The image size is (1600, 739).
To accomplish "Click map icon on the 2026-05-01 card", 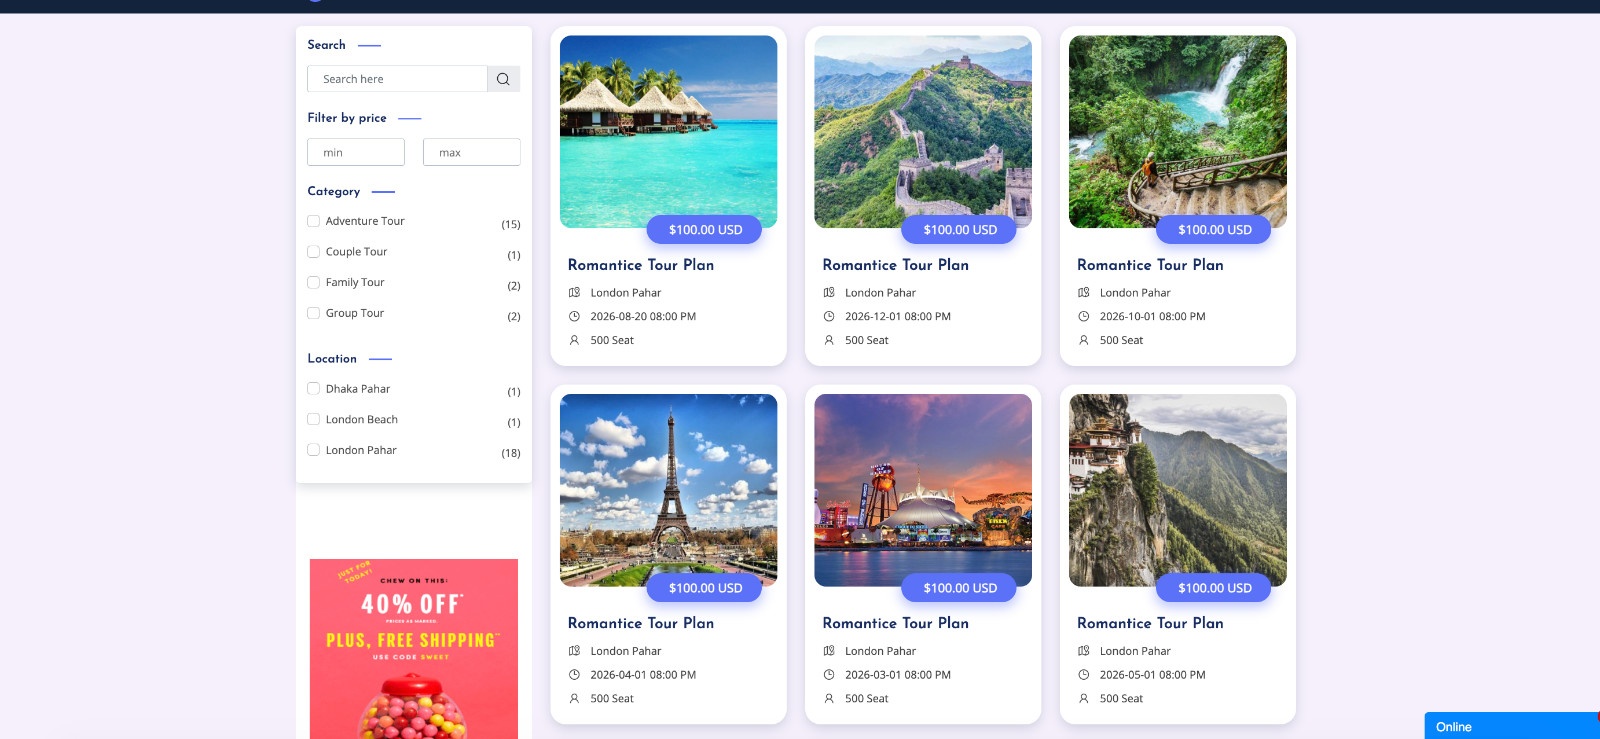I will [x=1084, y=650].
